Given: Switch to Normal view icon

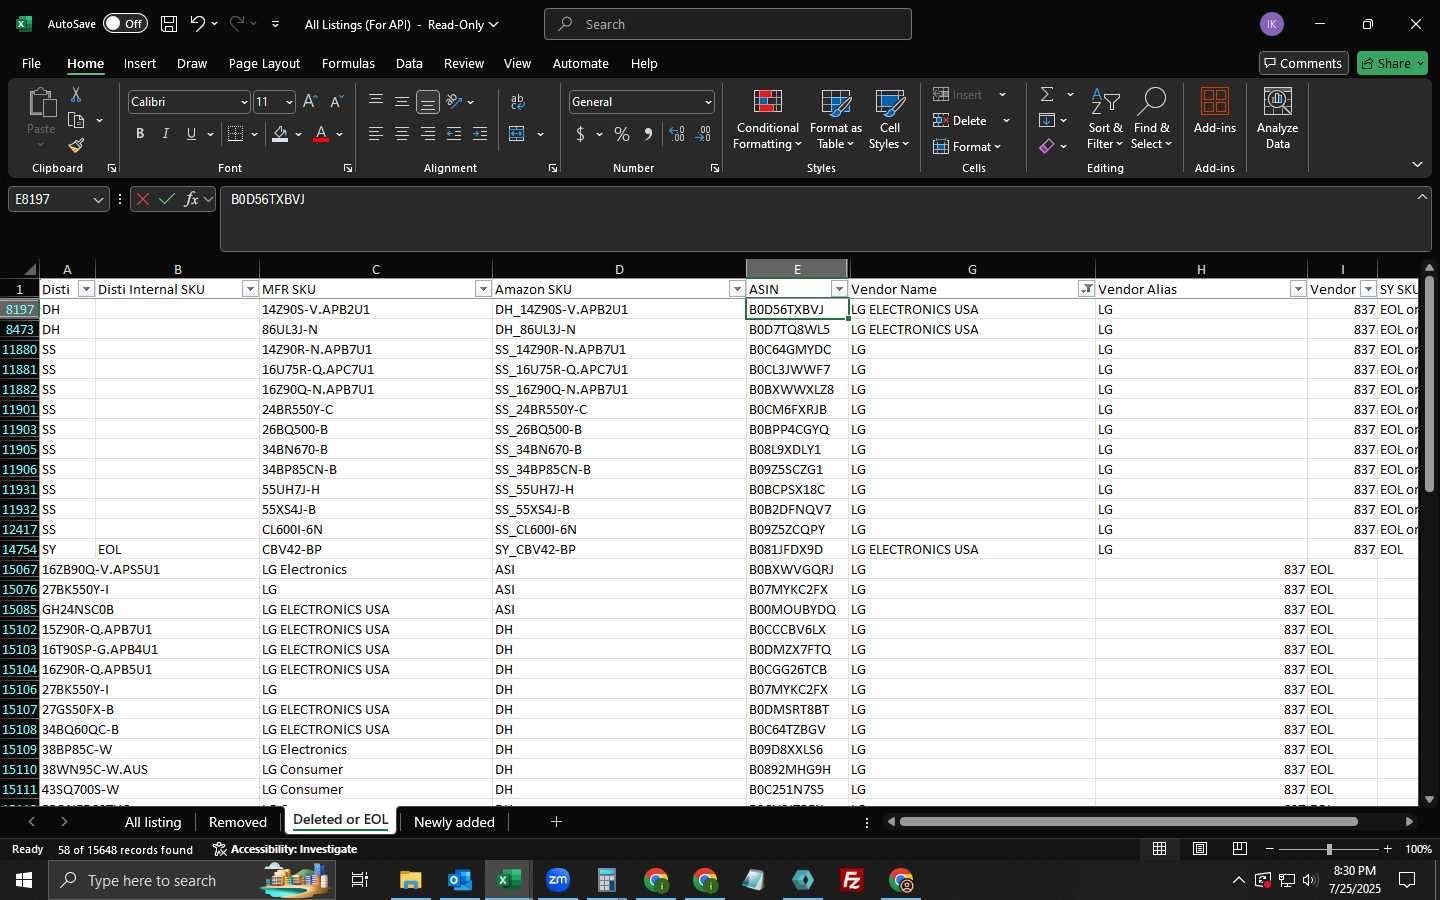Looking at the screenshot, I should click(1160, 849).
